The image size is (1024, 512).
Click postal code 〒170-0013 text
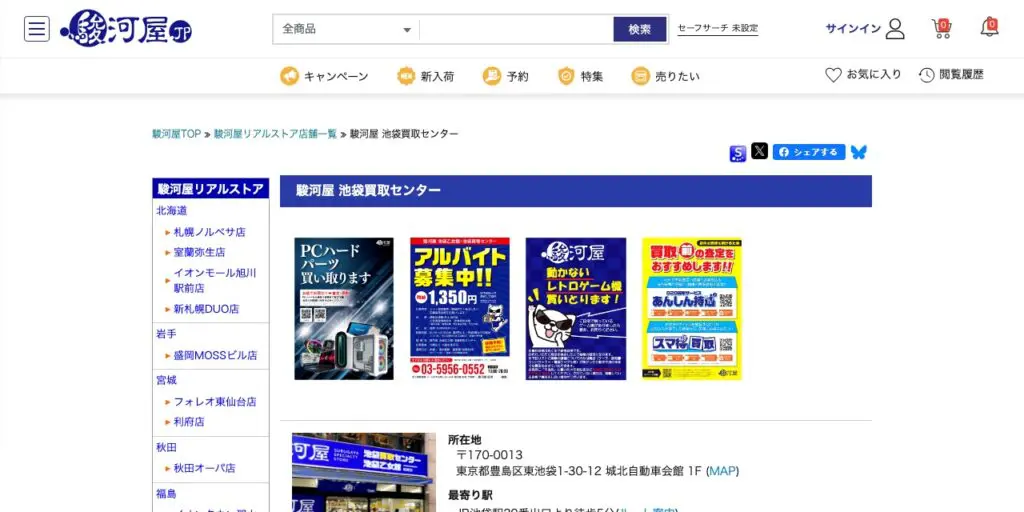point(489,455)
